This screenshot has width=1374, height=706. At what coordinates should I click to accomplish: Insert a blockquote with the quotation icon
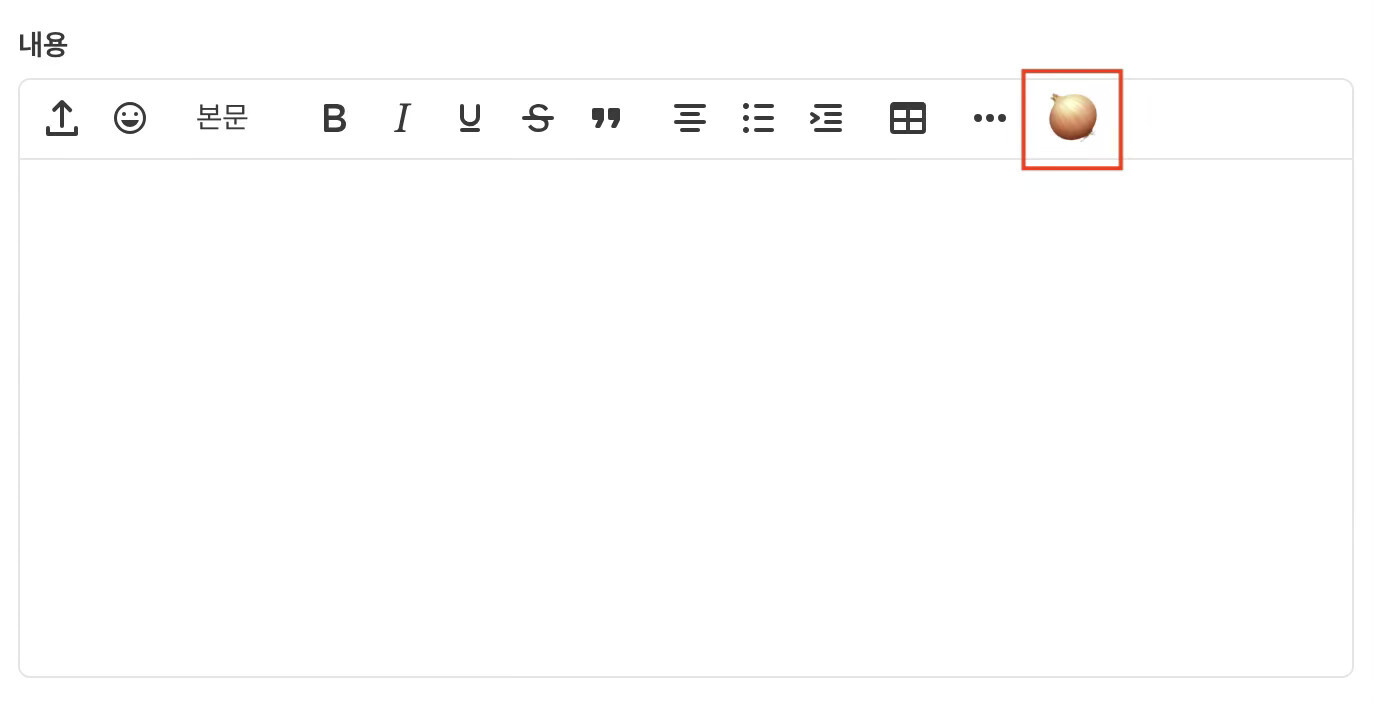point(606,118)
